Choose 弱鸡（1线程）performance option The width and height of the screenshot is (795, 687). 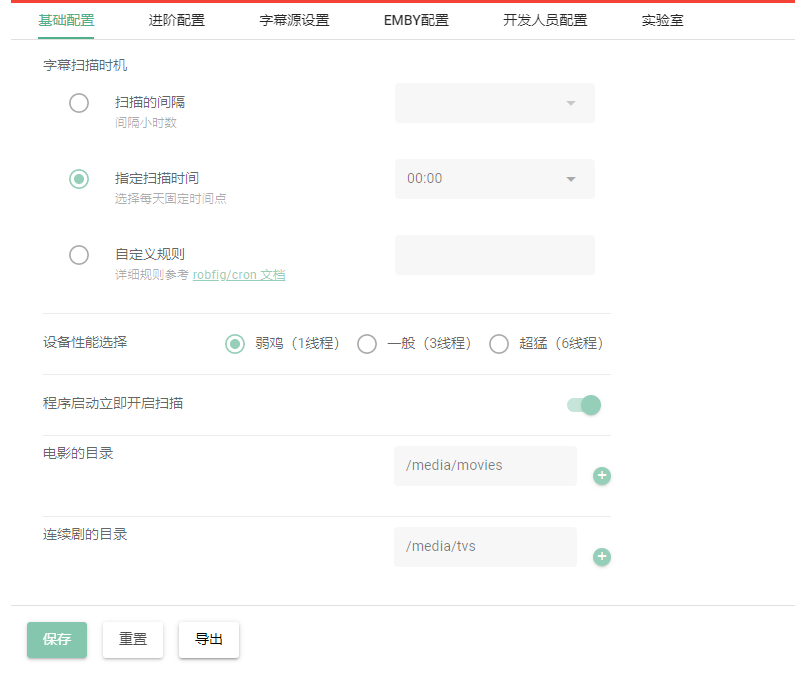tap(235, 344)
